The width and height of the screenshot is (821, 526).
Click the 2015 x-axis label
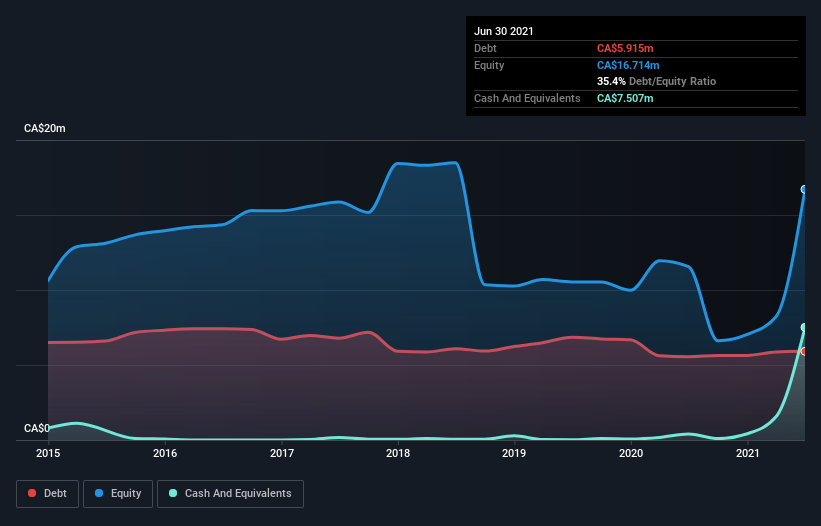pyautogui.click(x=48, y=453)
